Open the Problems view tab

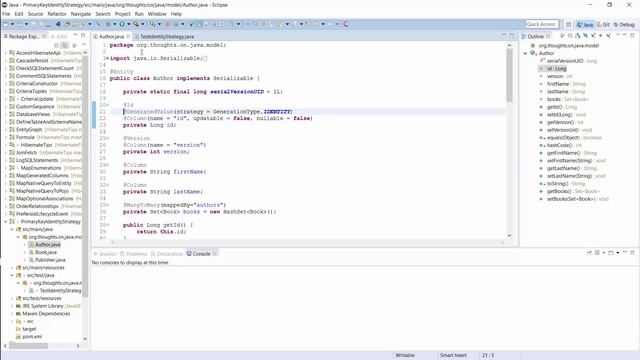click(x=133, y=254)
